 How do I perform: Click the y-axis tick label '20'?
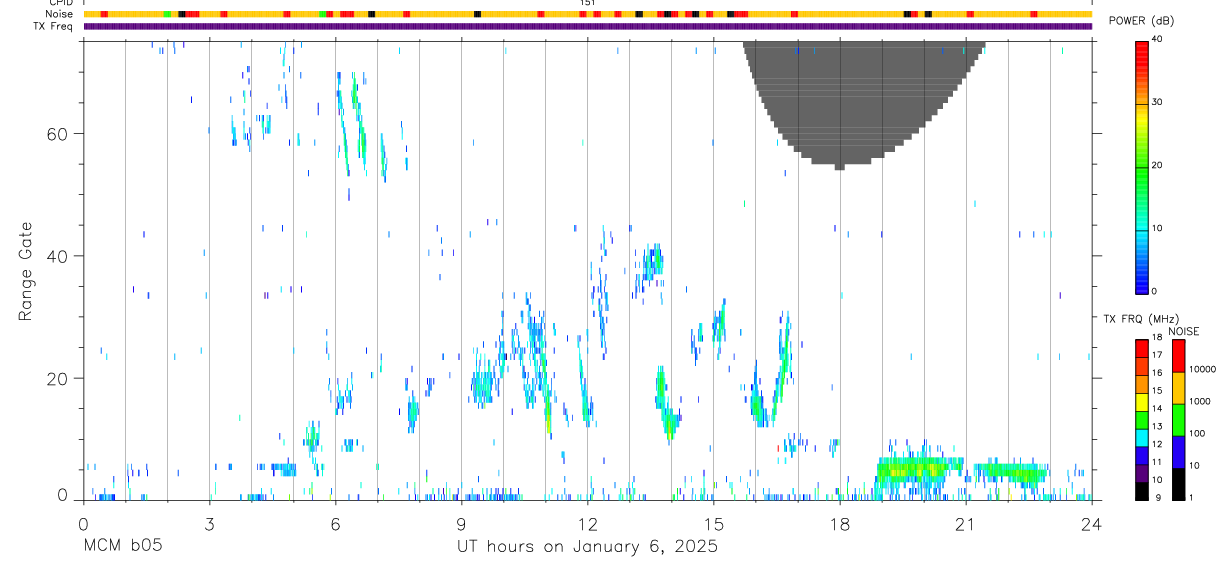[x=58, y=379]
